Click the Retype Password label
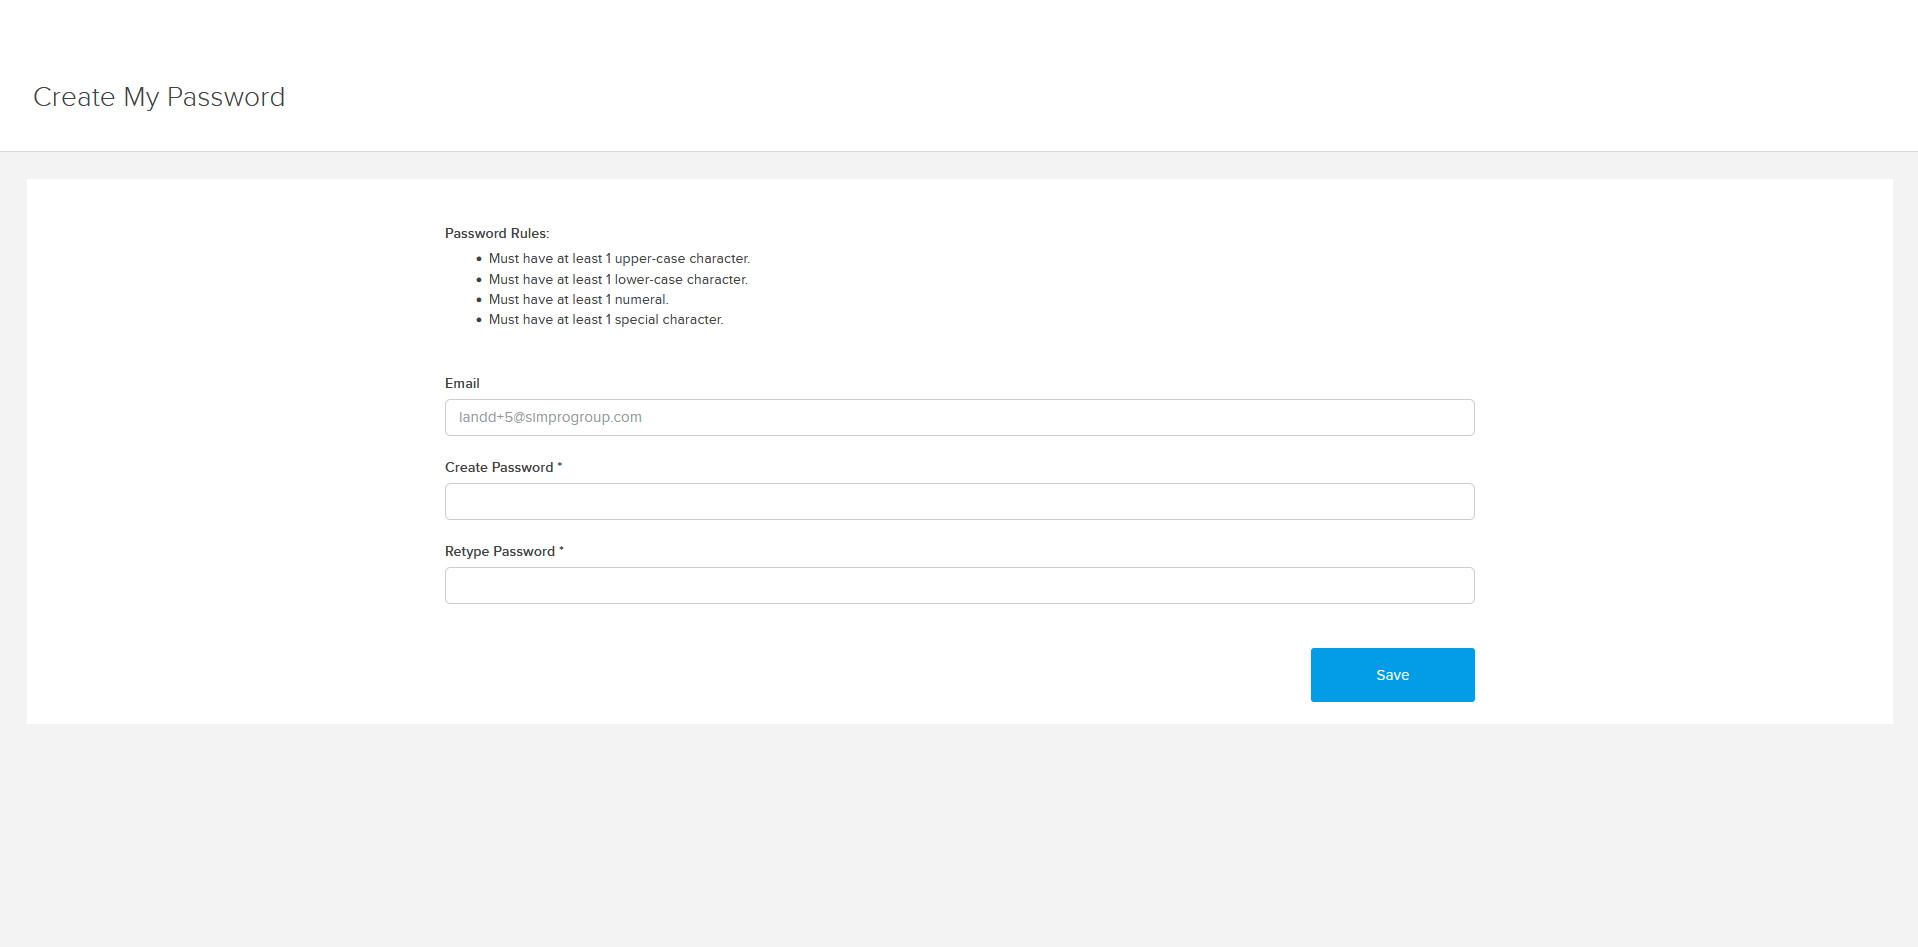Screen dimensions: 1918x947 coord(500,551)
